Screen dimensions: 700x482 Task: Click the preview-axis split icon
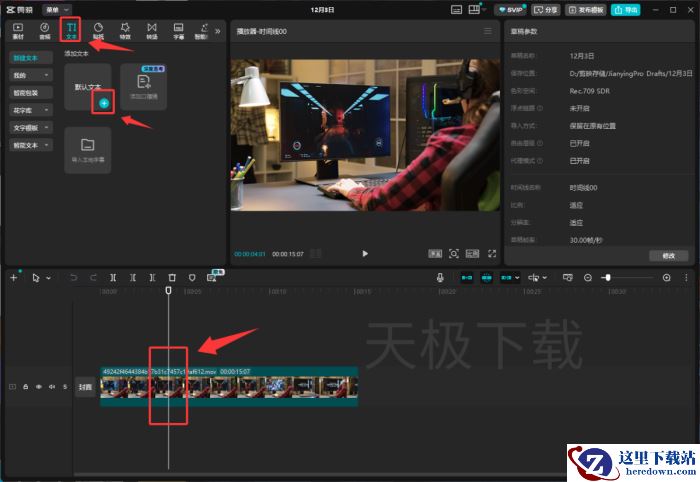click(x=533, y=278)
